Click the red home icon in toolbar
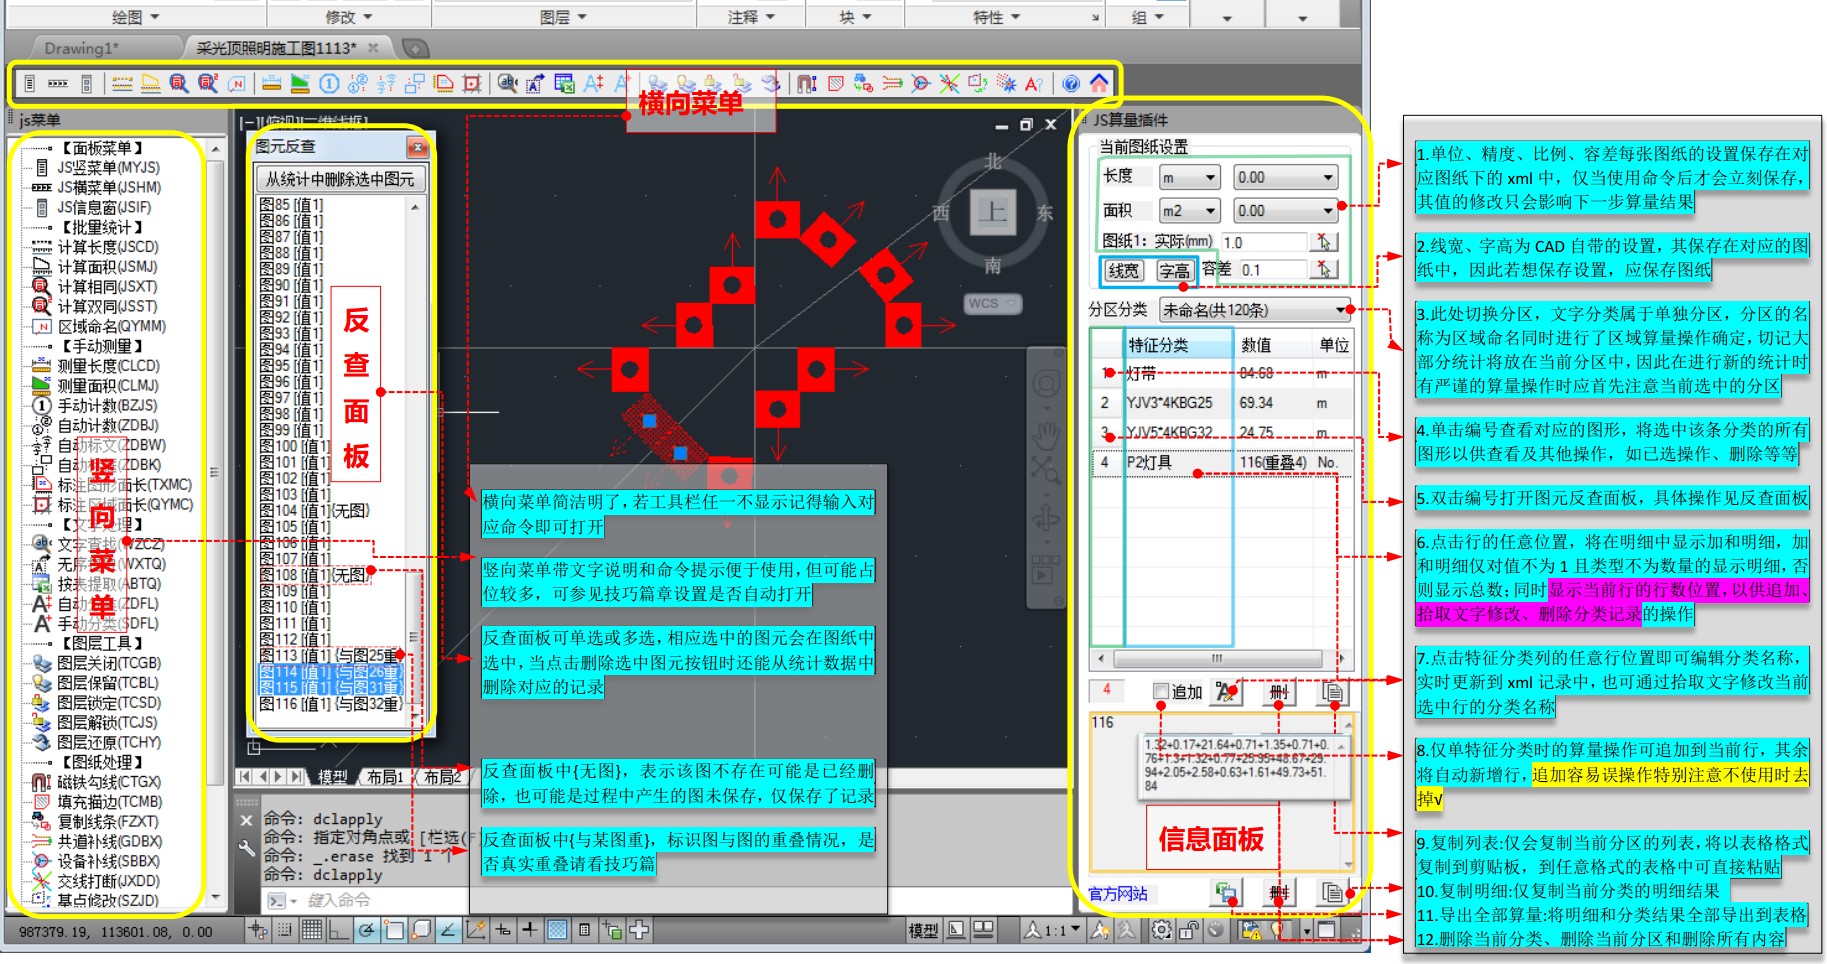Screen dimensions: 1827x964 1099,84
